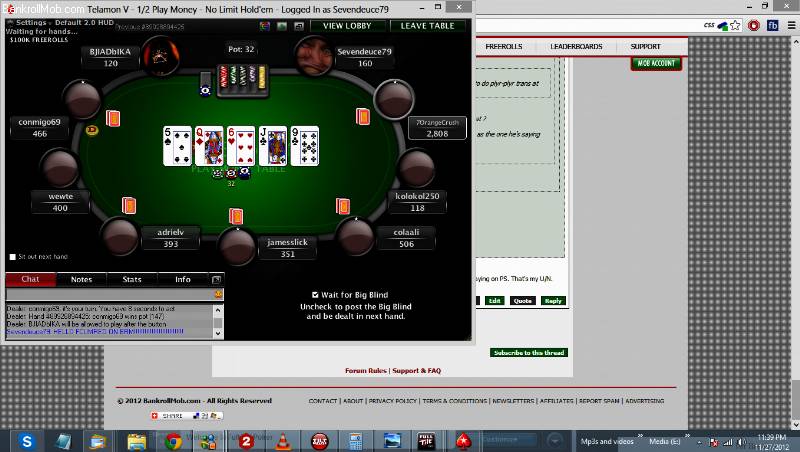Click the green table icon in poker header
This screenshot has height=452, width=800.
click(x=282, y=26)
